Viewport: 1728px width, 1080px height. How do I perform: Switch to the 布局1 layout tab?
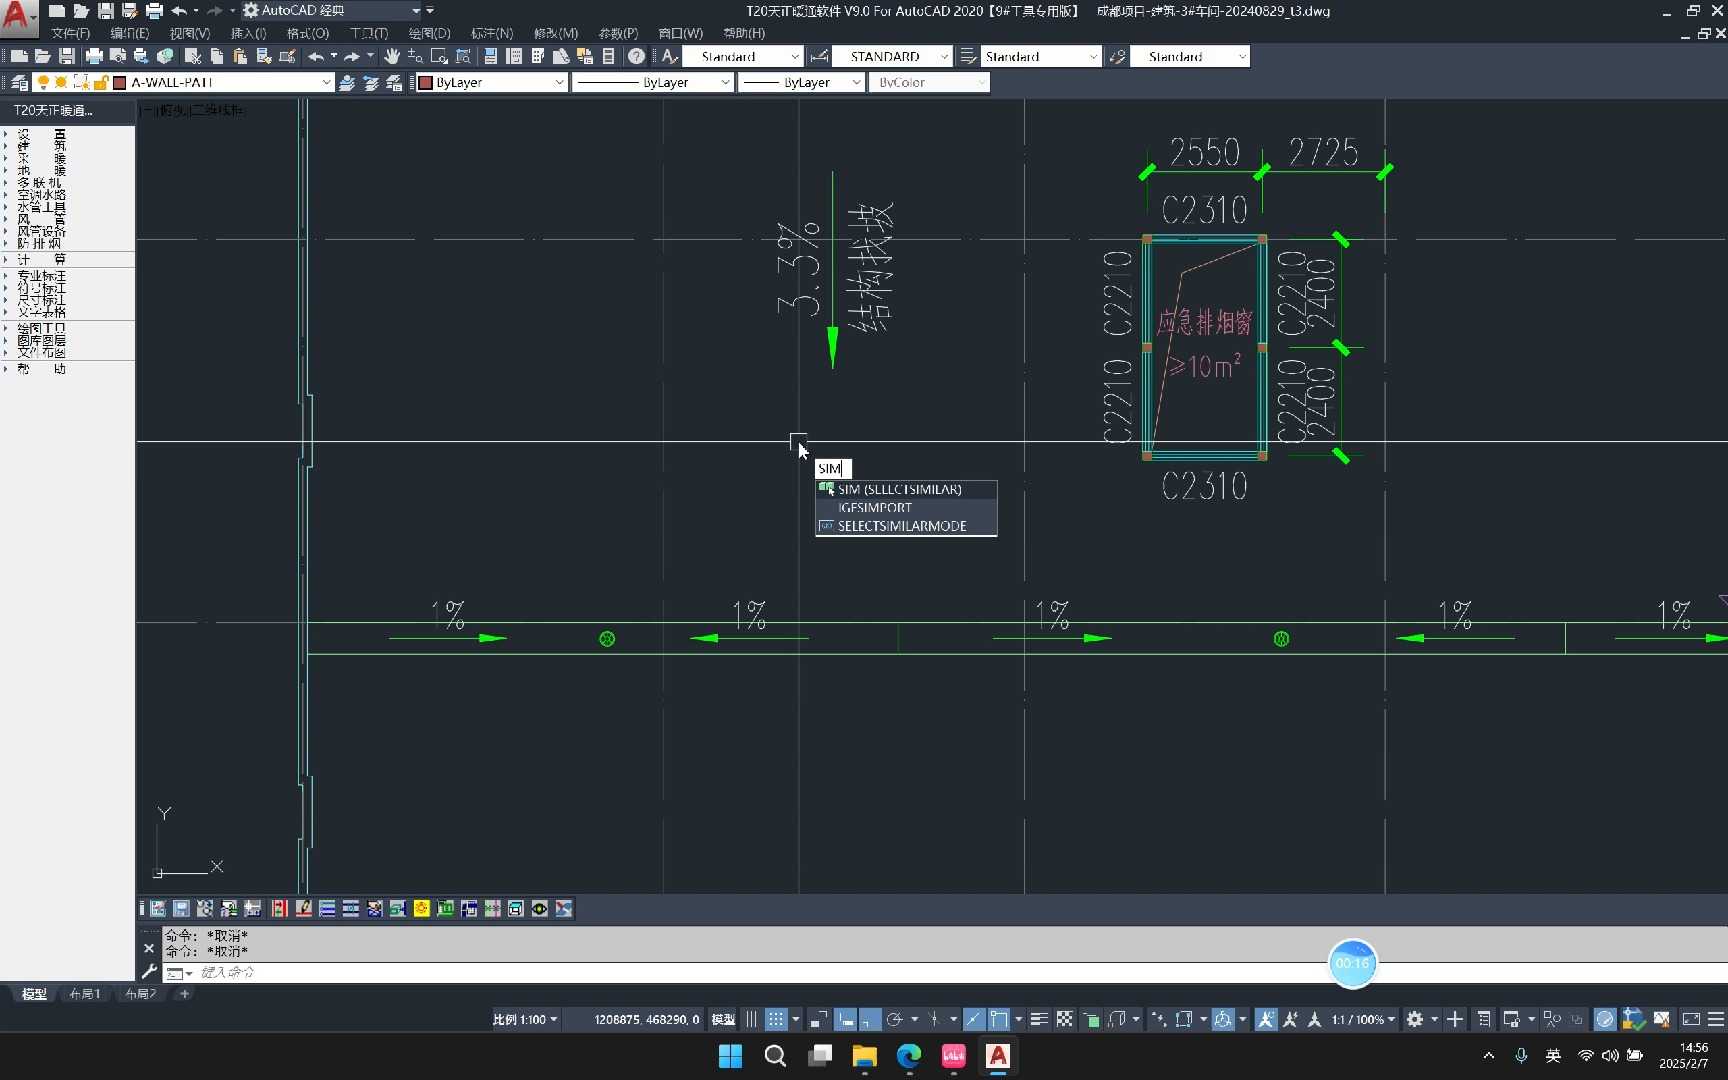pyautogui.click(x=85, y=994)
